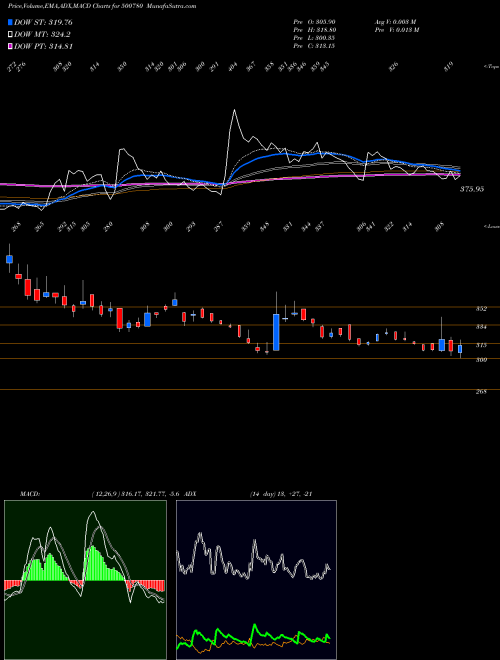
Task: Click the 352 price level label
Action: click(481, 309)
